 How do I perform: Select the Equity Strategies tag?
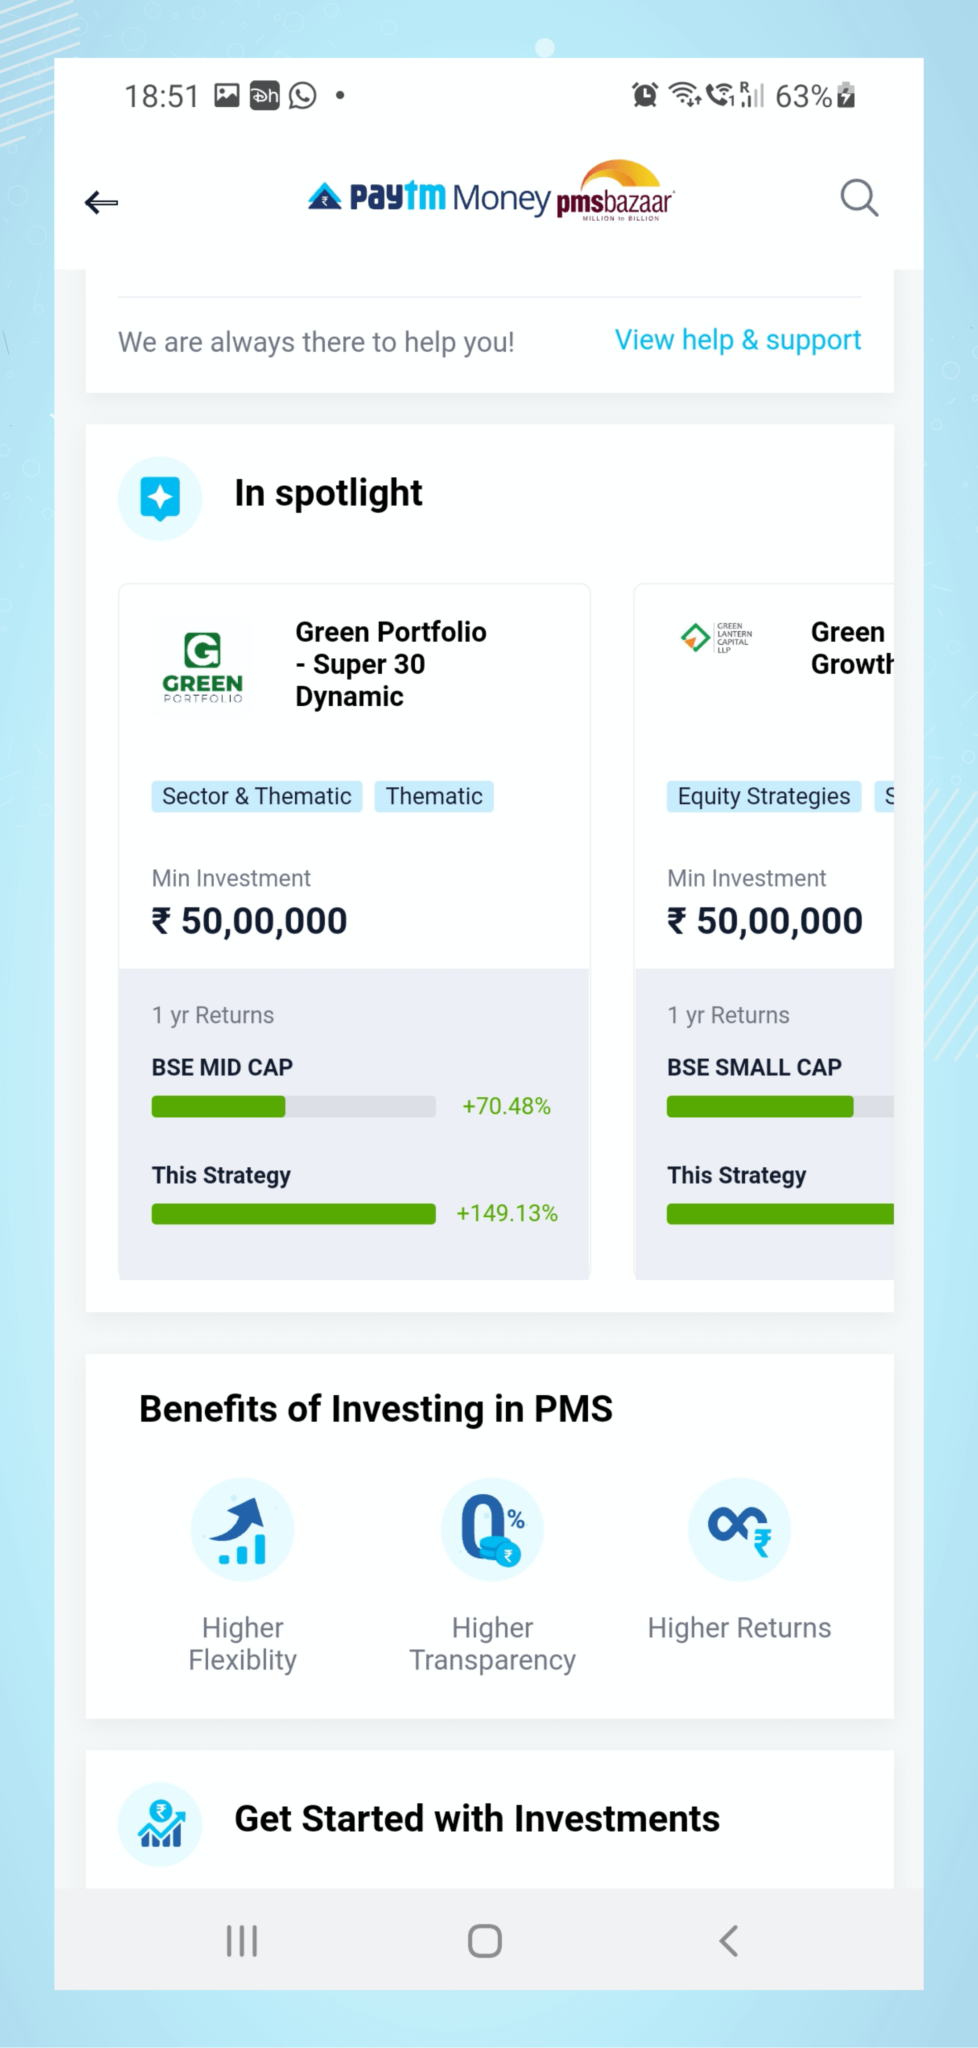pos(763,796)
